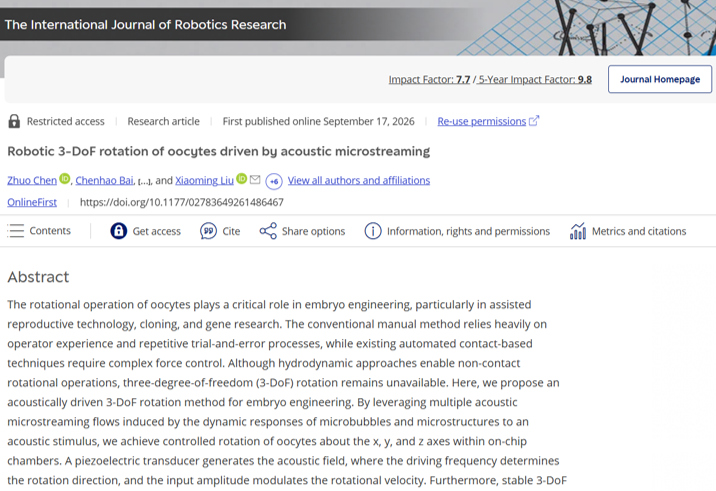
Task: Open Re-use permissions link
Action: (x=482, y=121)
